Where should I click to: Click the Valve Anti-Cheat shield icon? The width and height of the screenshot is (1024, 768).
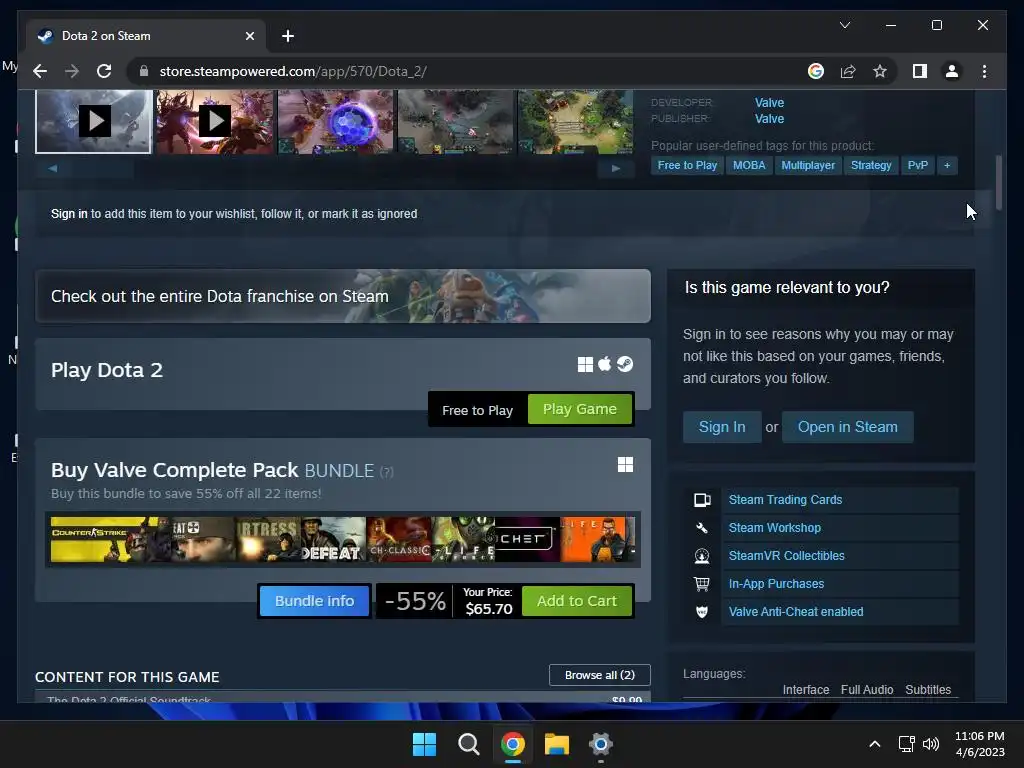point(702,612)
